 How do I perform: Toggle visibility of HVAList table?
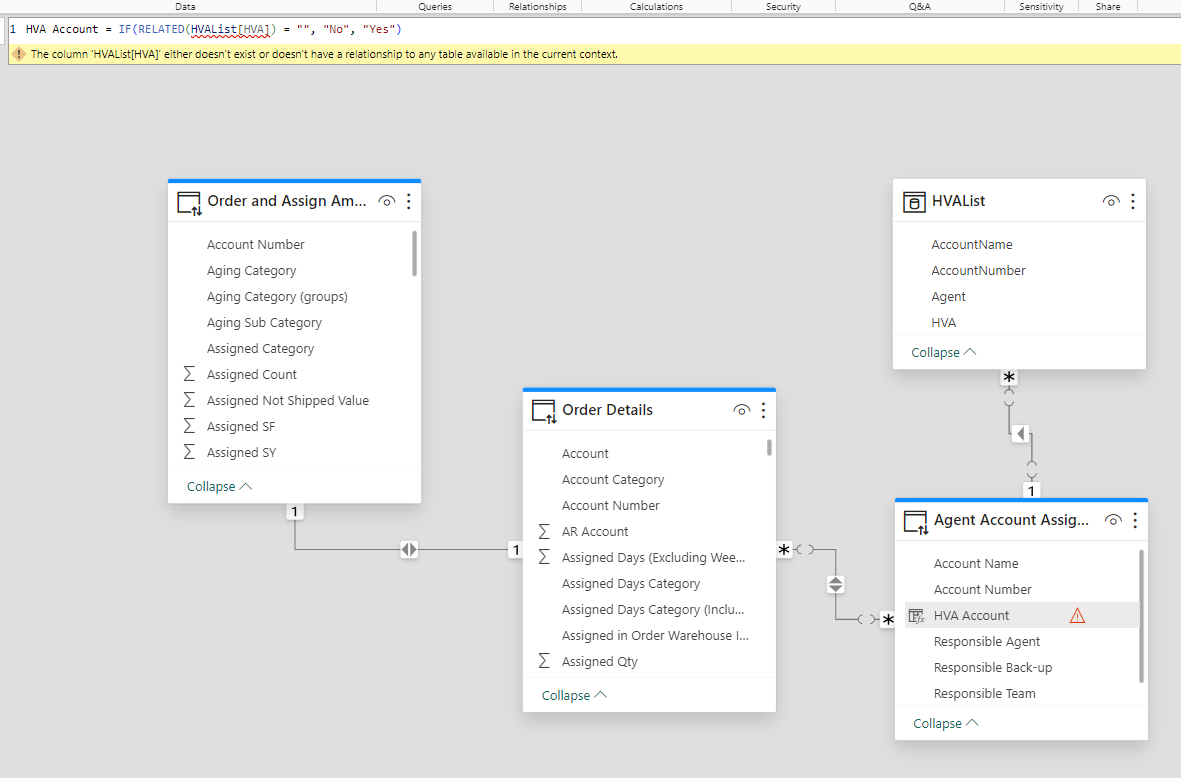click(x=1111, y=201)
